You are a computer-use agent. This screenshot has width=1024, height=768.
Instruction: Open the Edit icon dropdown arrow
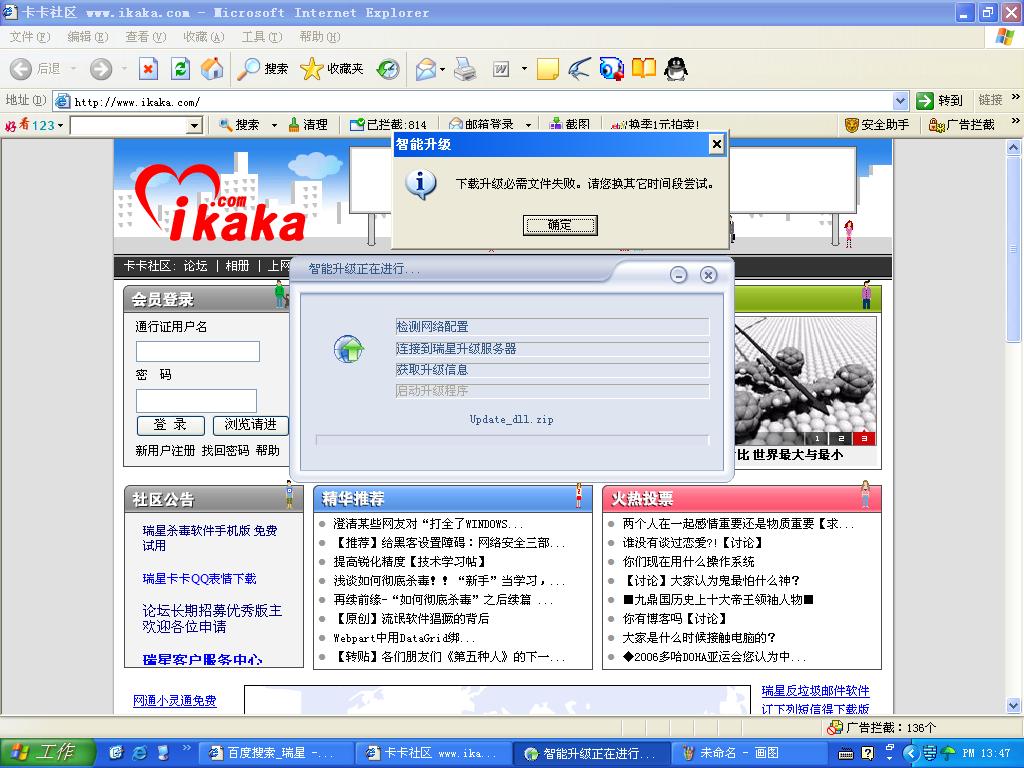click(524, 69)
